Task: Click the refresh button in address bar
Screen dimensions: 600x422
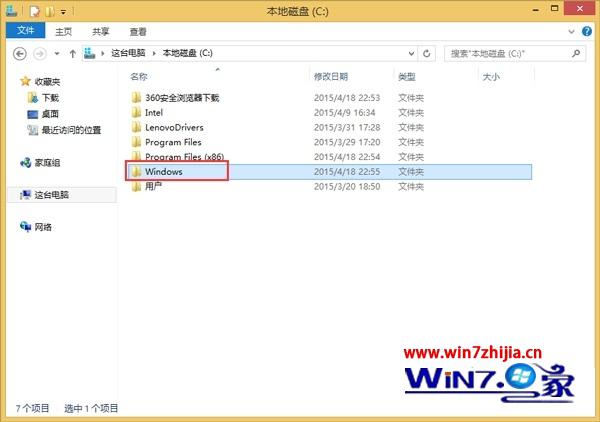Action: click(x=427, y=54)
